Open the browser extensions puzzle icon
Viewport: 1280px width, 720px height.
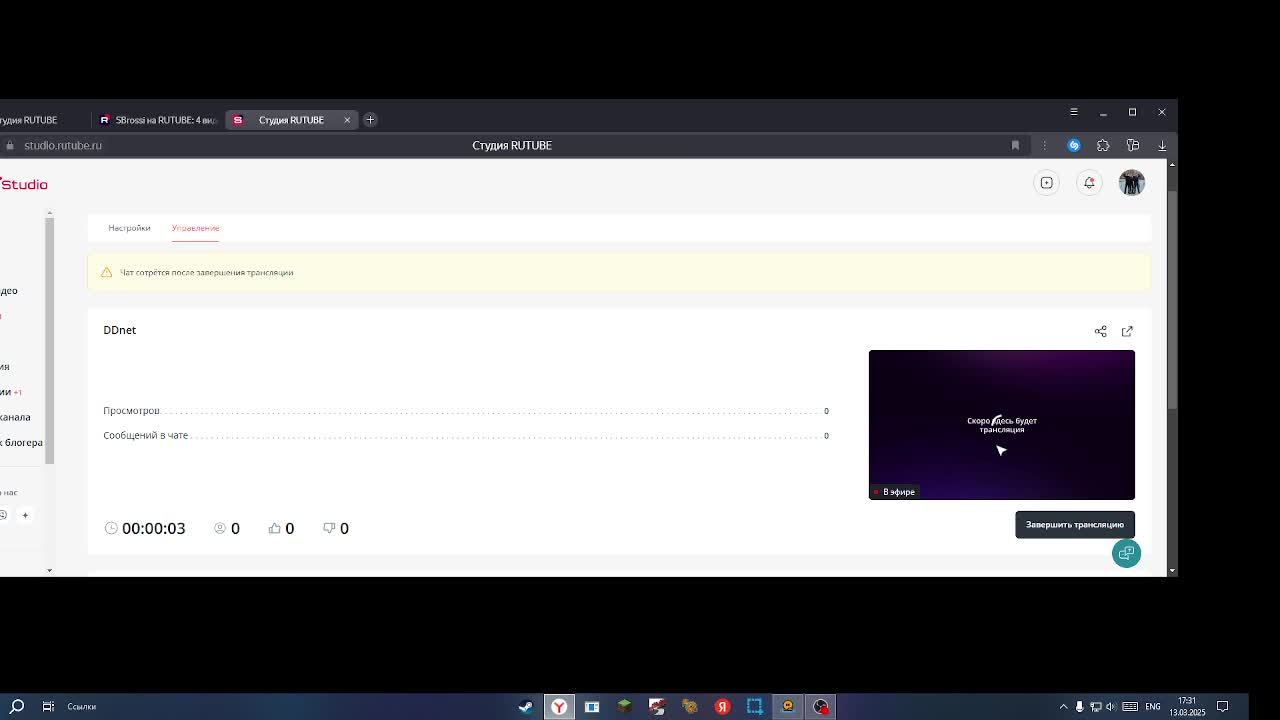[x=1103, y=145]
